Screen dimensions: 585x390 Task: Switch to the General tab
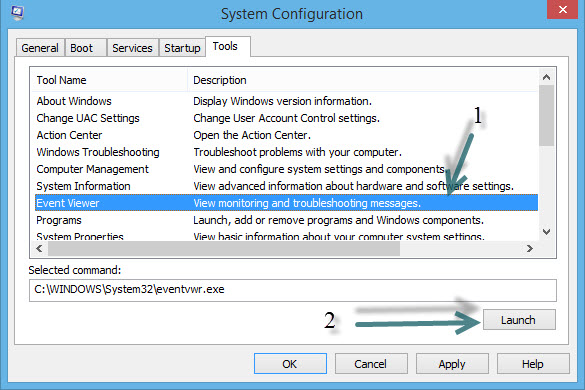pos(40,48)
